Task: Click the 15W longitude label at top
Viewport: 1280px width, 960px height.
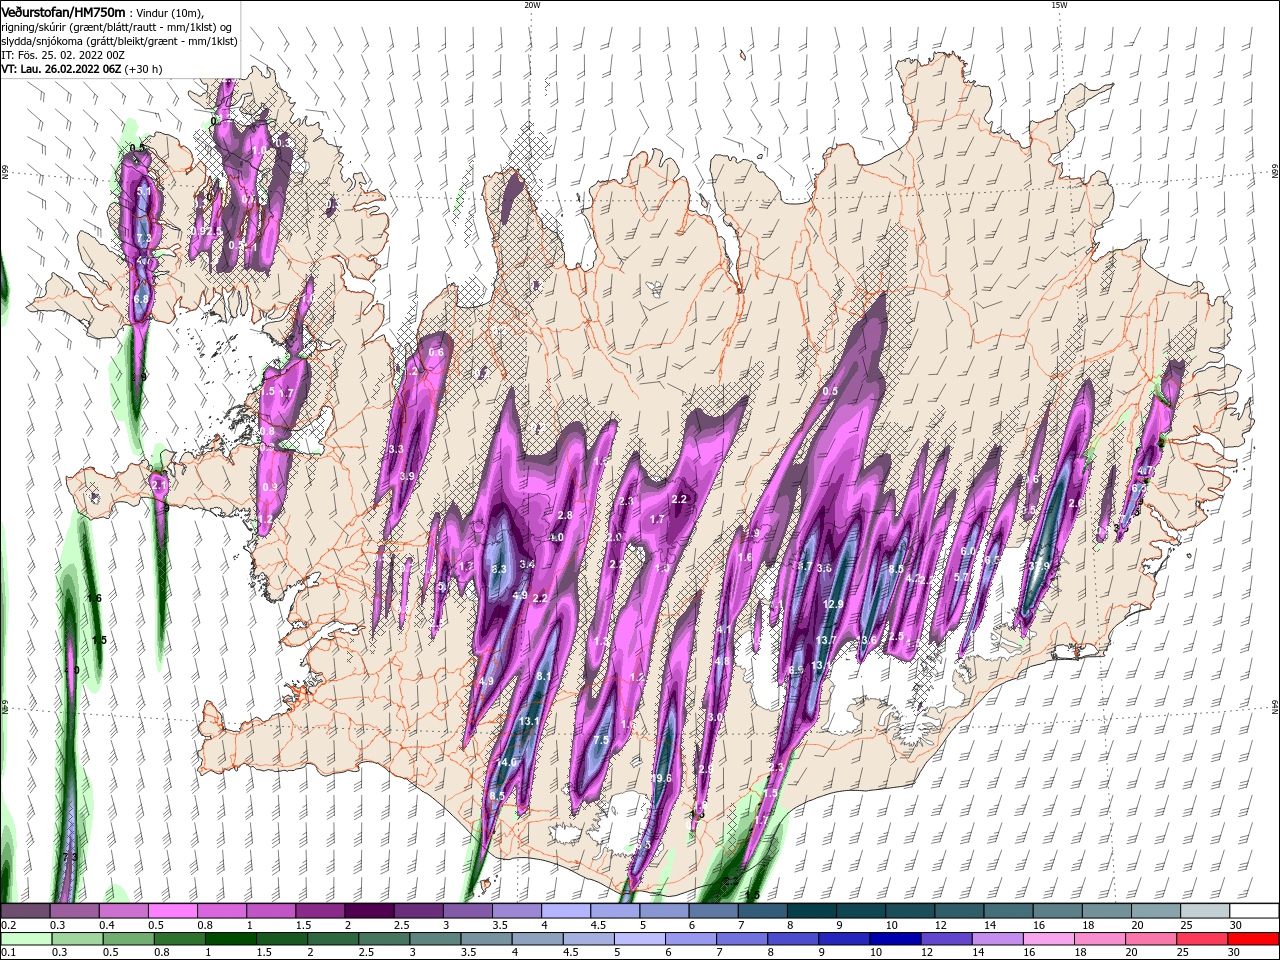Action: click(1058, 5)
